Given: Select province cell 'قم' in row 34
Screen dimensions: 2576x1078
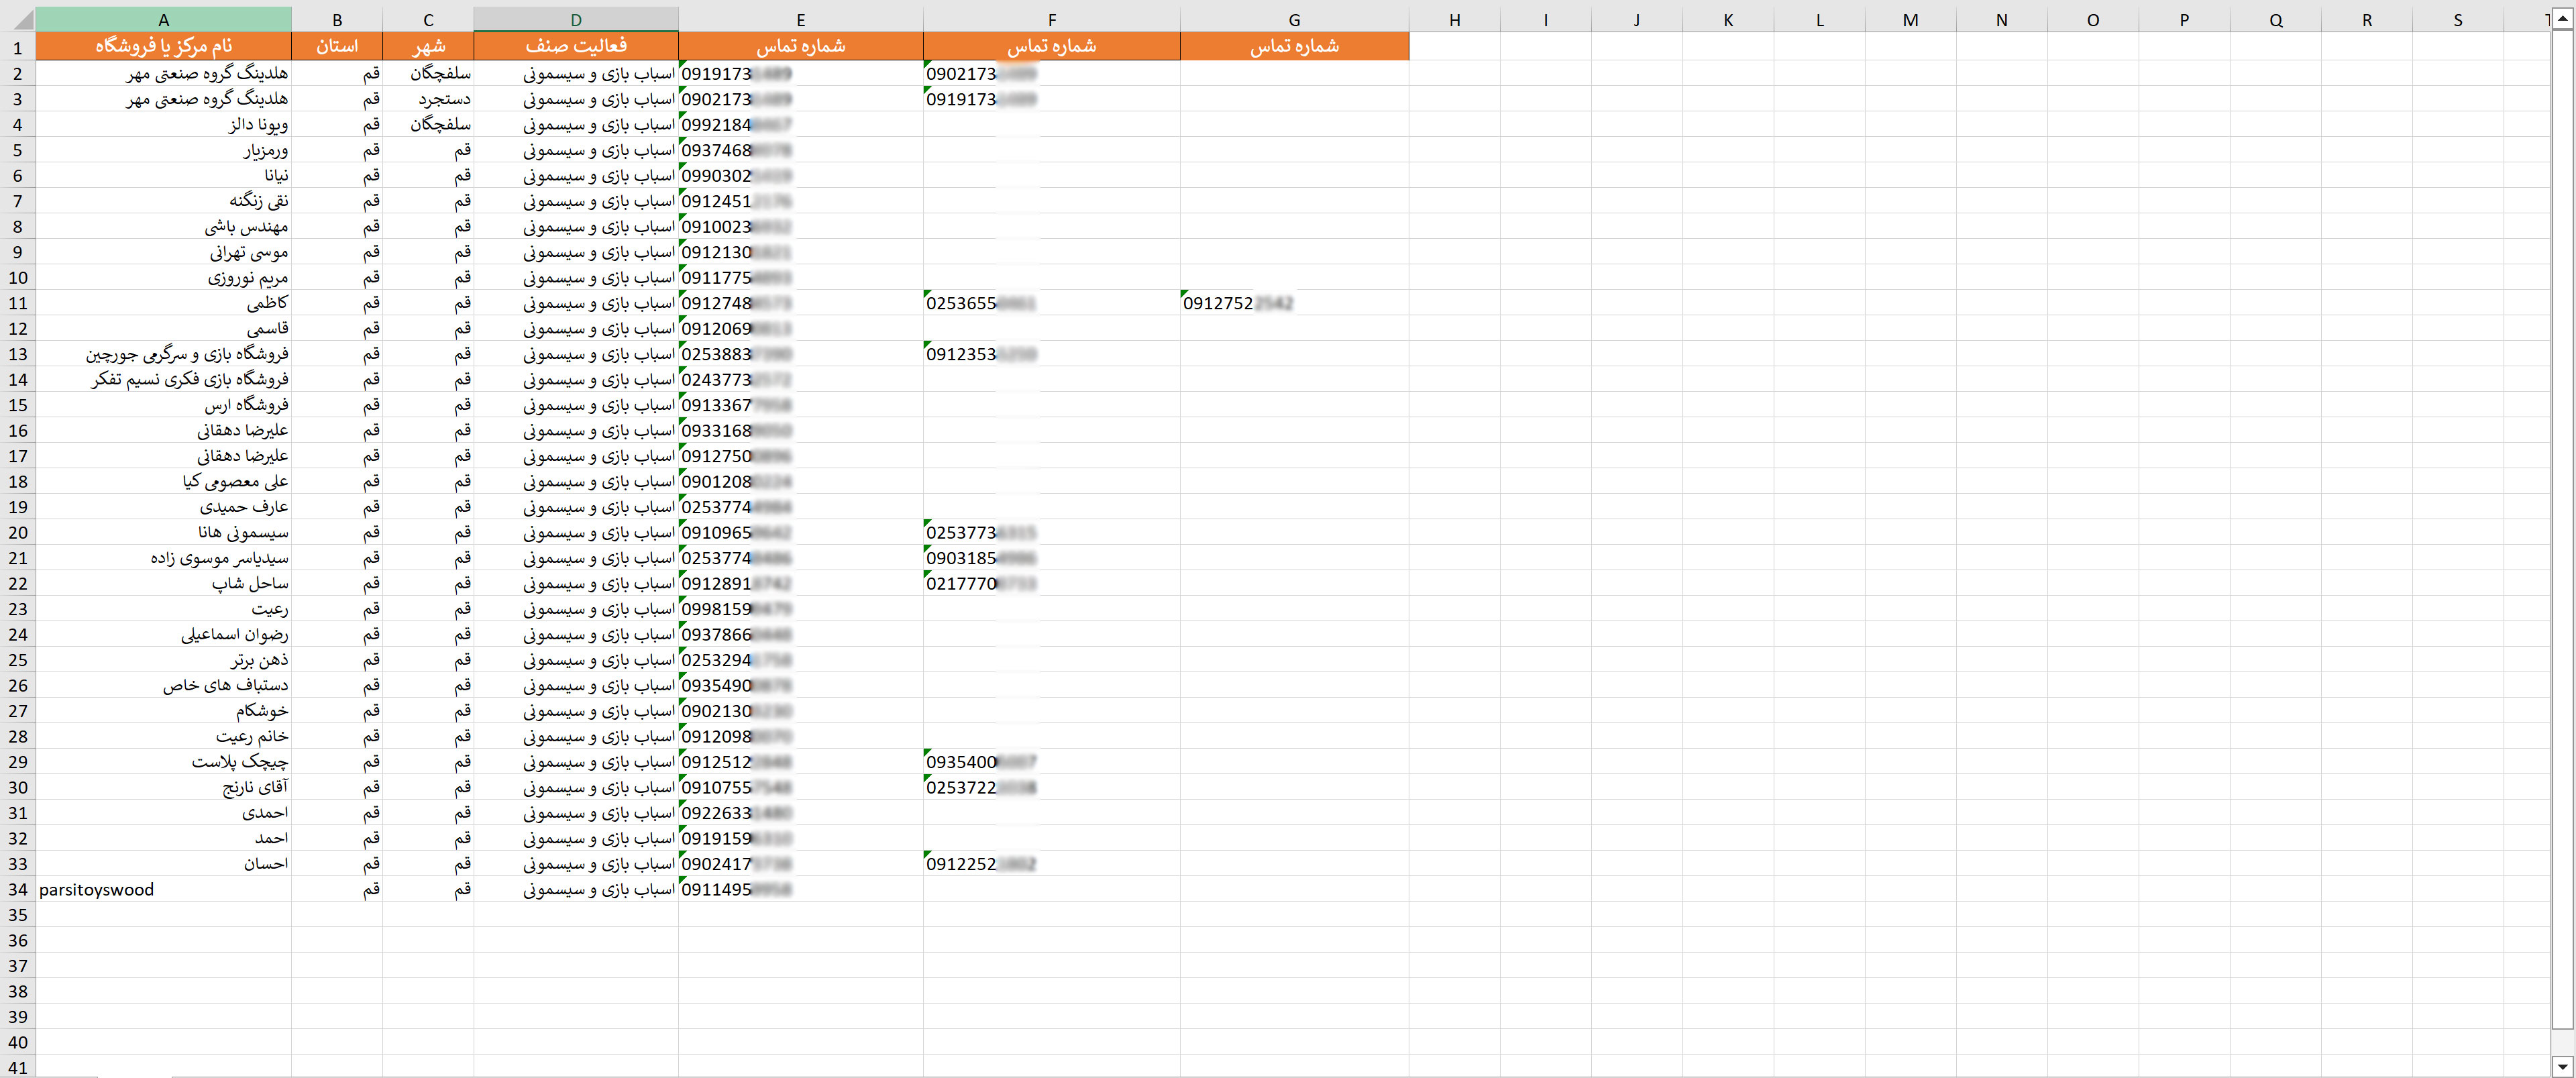Looking at the screenshot, I should pos(337,889).
